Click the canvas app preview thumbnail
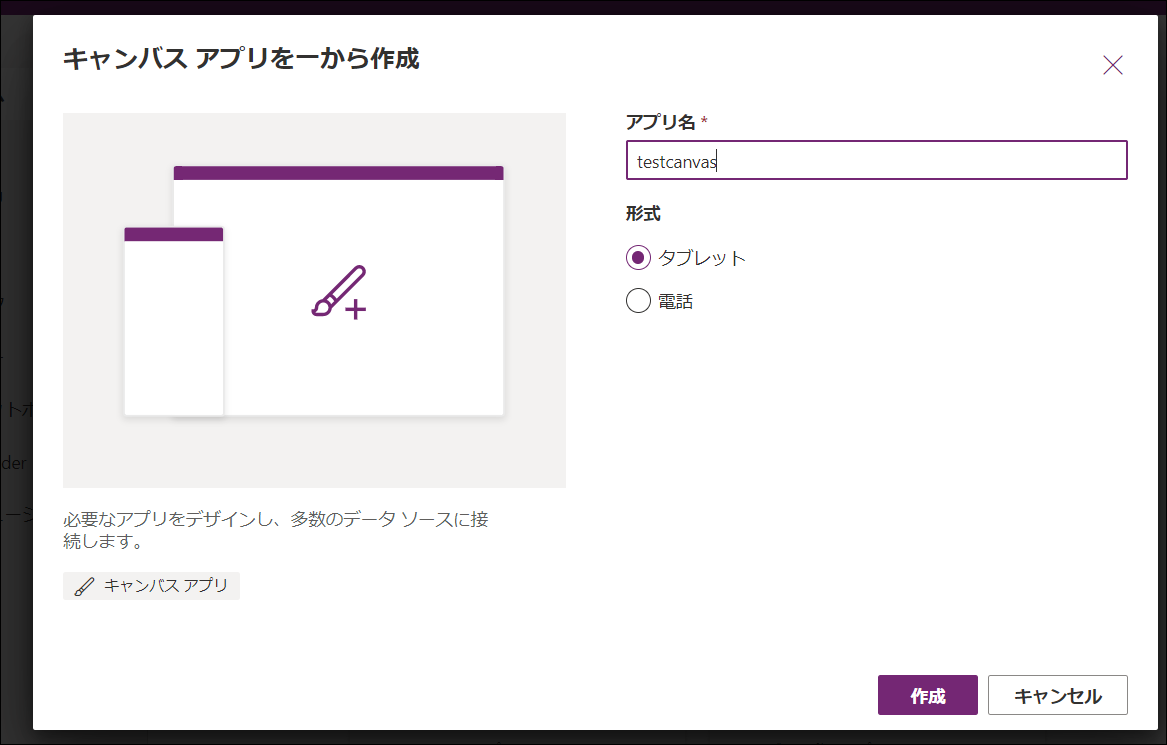The width and height of the screenshot is (1167, 745). click(315, 299)
